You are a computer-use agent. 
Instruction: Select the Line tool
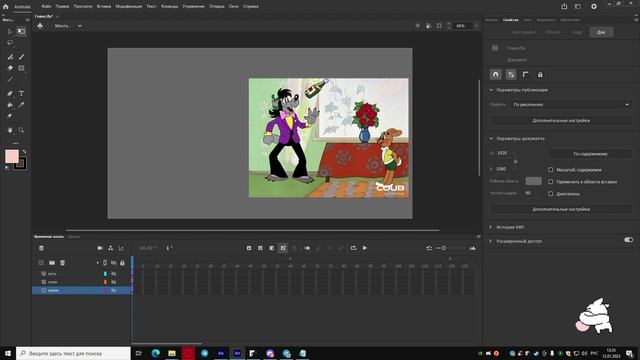pos(10,80)
